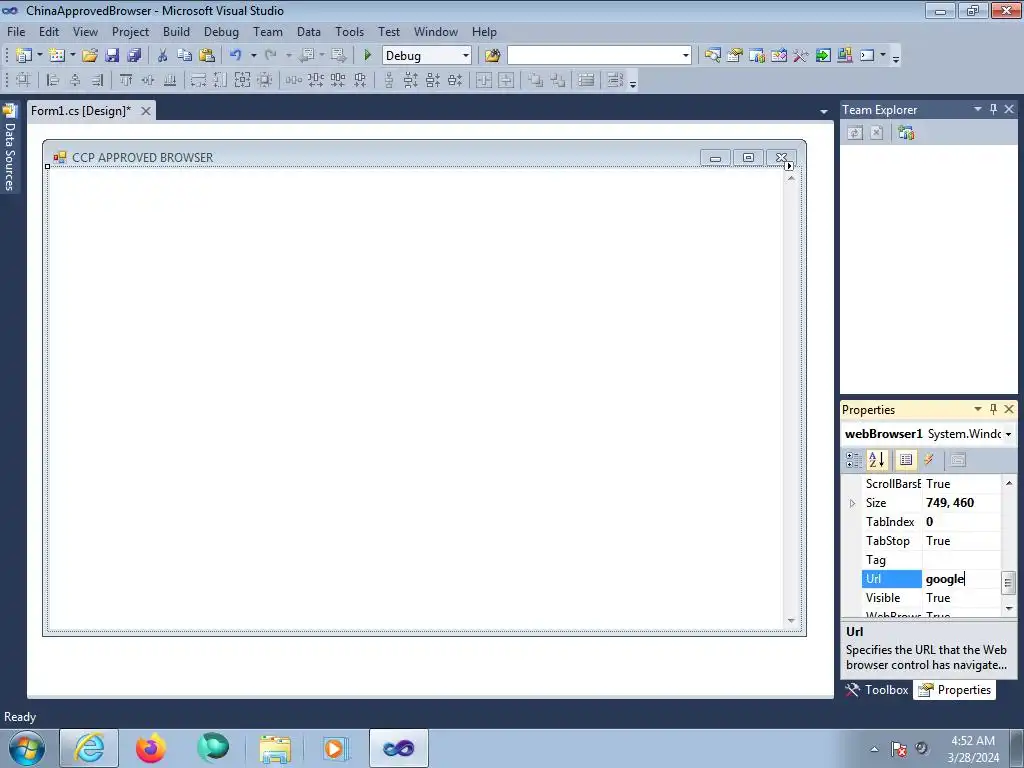Screen dimensions: 1024x768
Task: Open the Start Page toolbar icon
Action: coord(823,56)
